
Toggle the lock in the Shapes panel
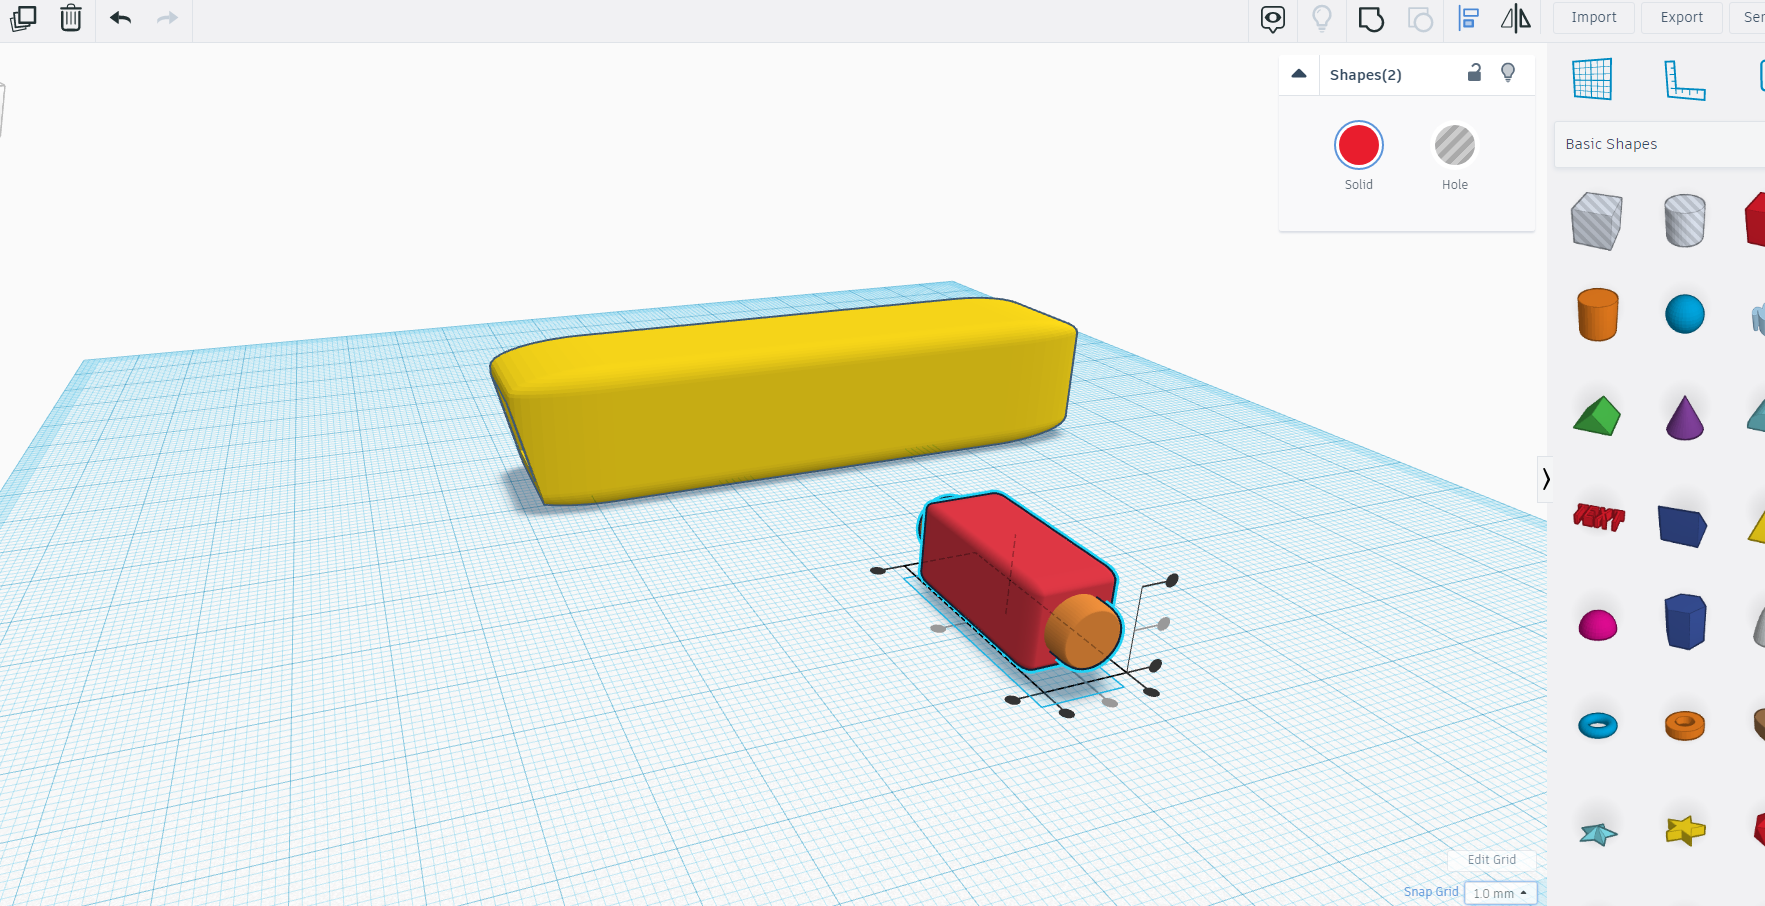pyautogui.click(x=1474, y=72)
